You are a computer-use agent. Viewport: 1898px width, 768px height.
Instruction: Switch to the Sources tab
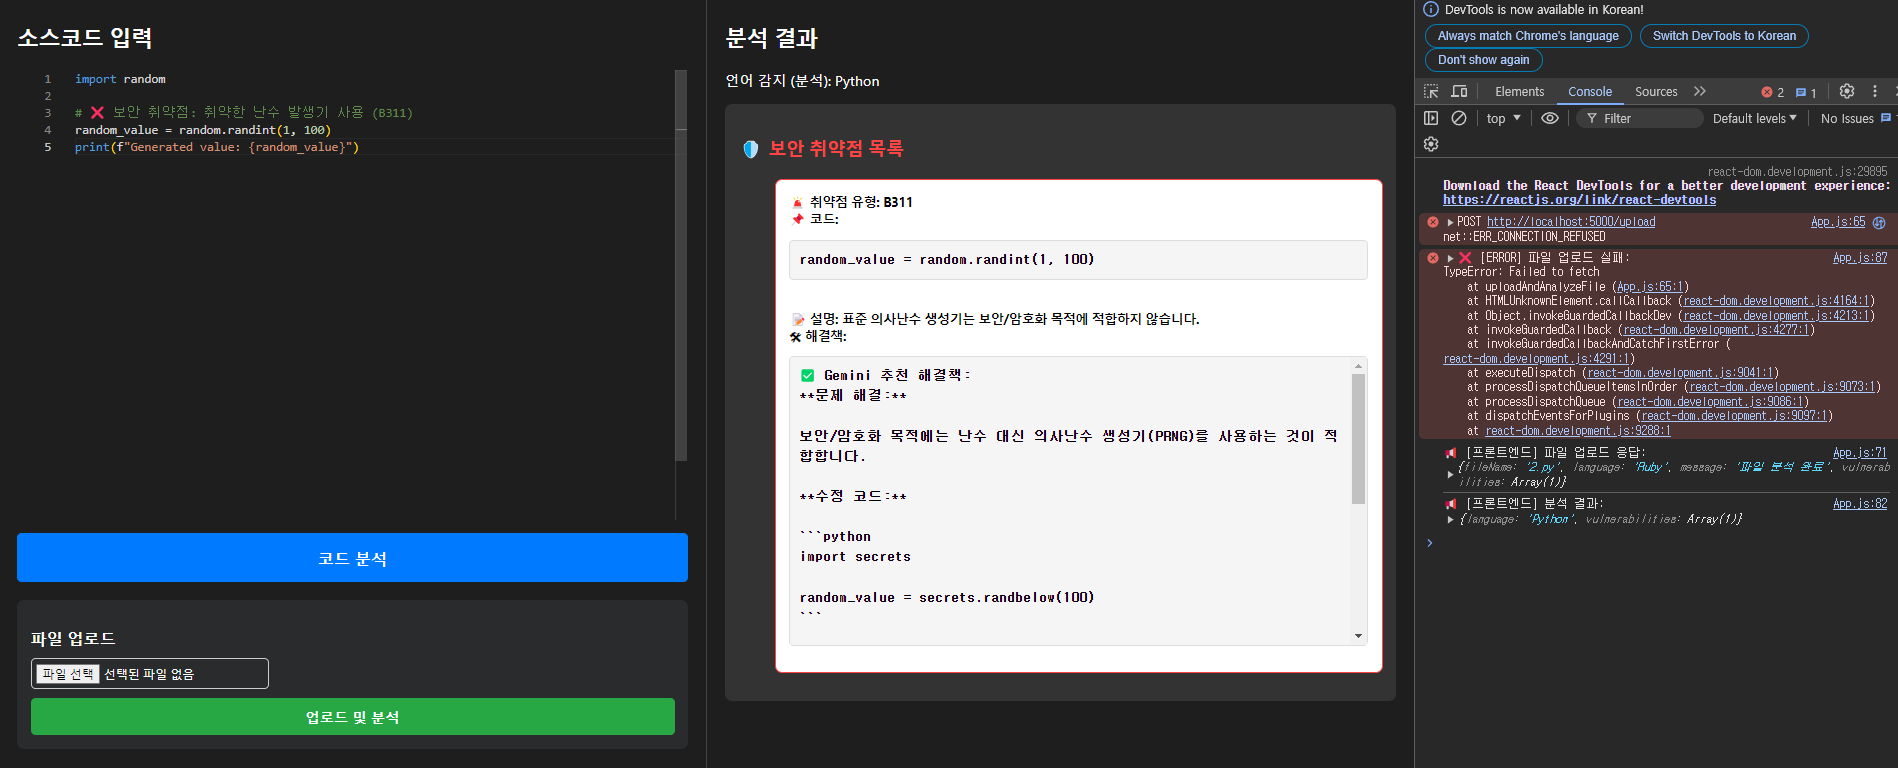[1656, 91]
